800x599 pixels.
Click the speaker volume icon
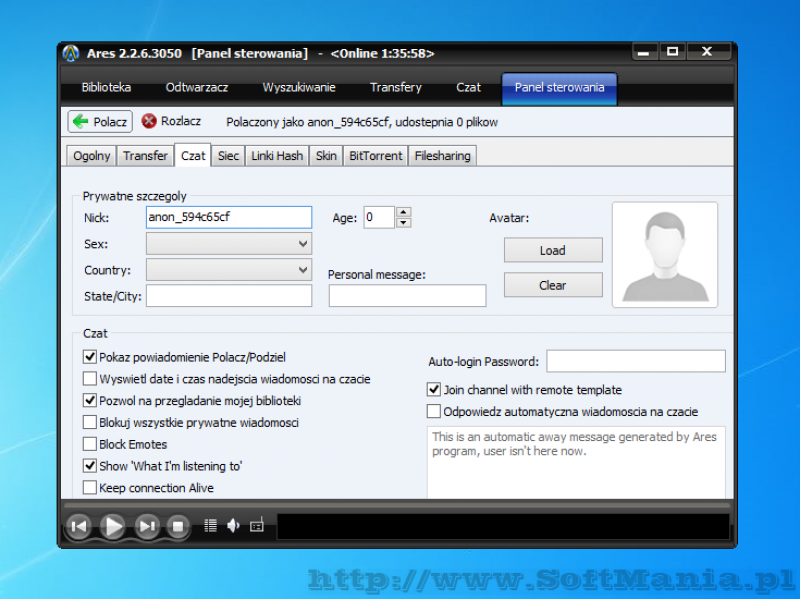pyautogui.click(x=233, y=526)
